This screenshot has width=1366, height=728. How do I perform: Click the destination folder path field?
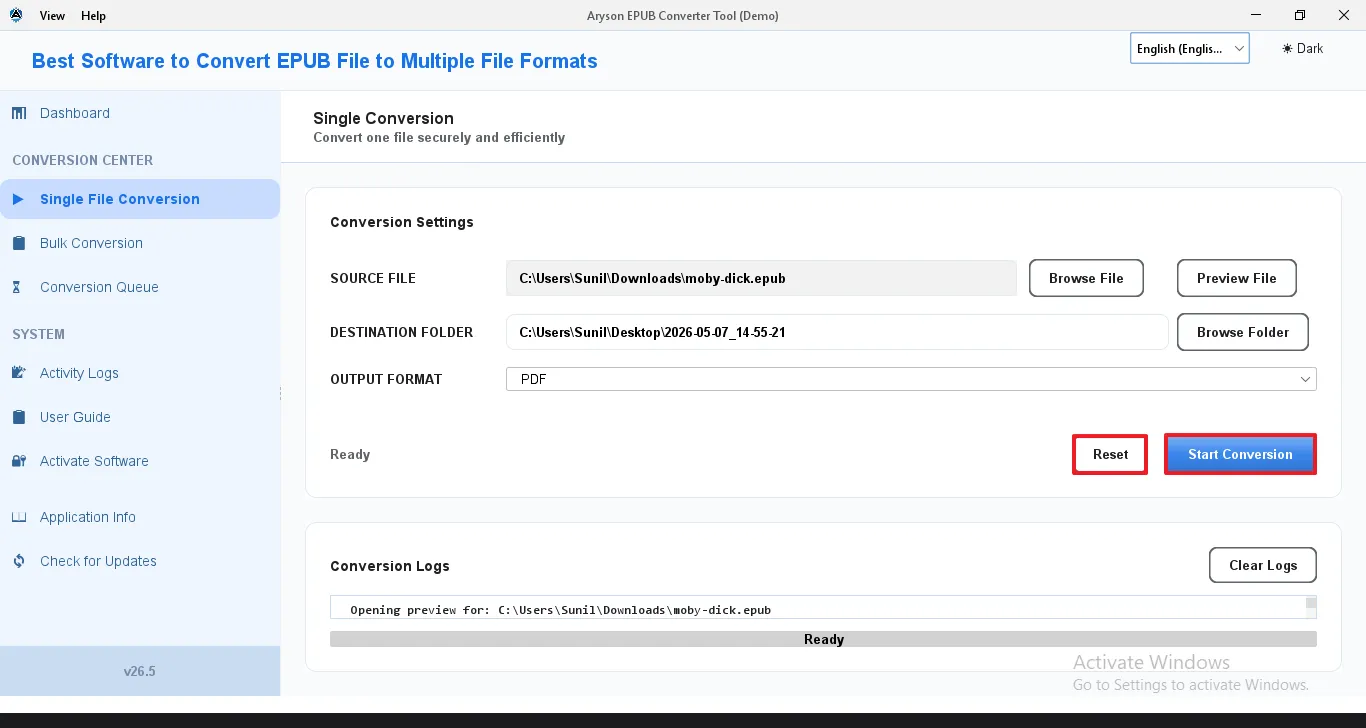[837, 332]
